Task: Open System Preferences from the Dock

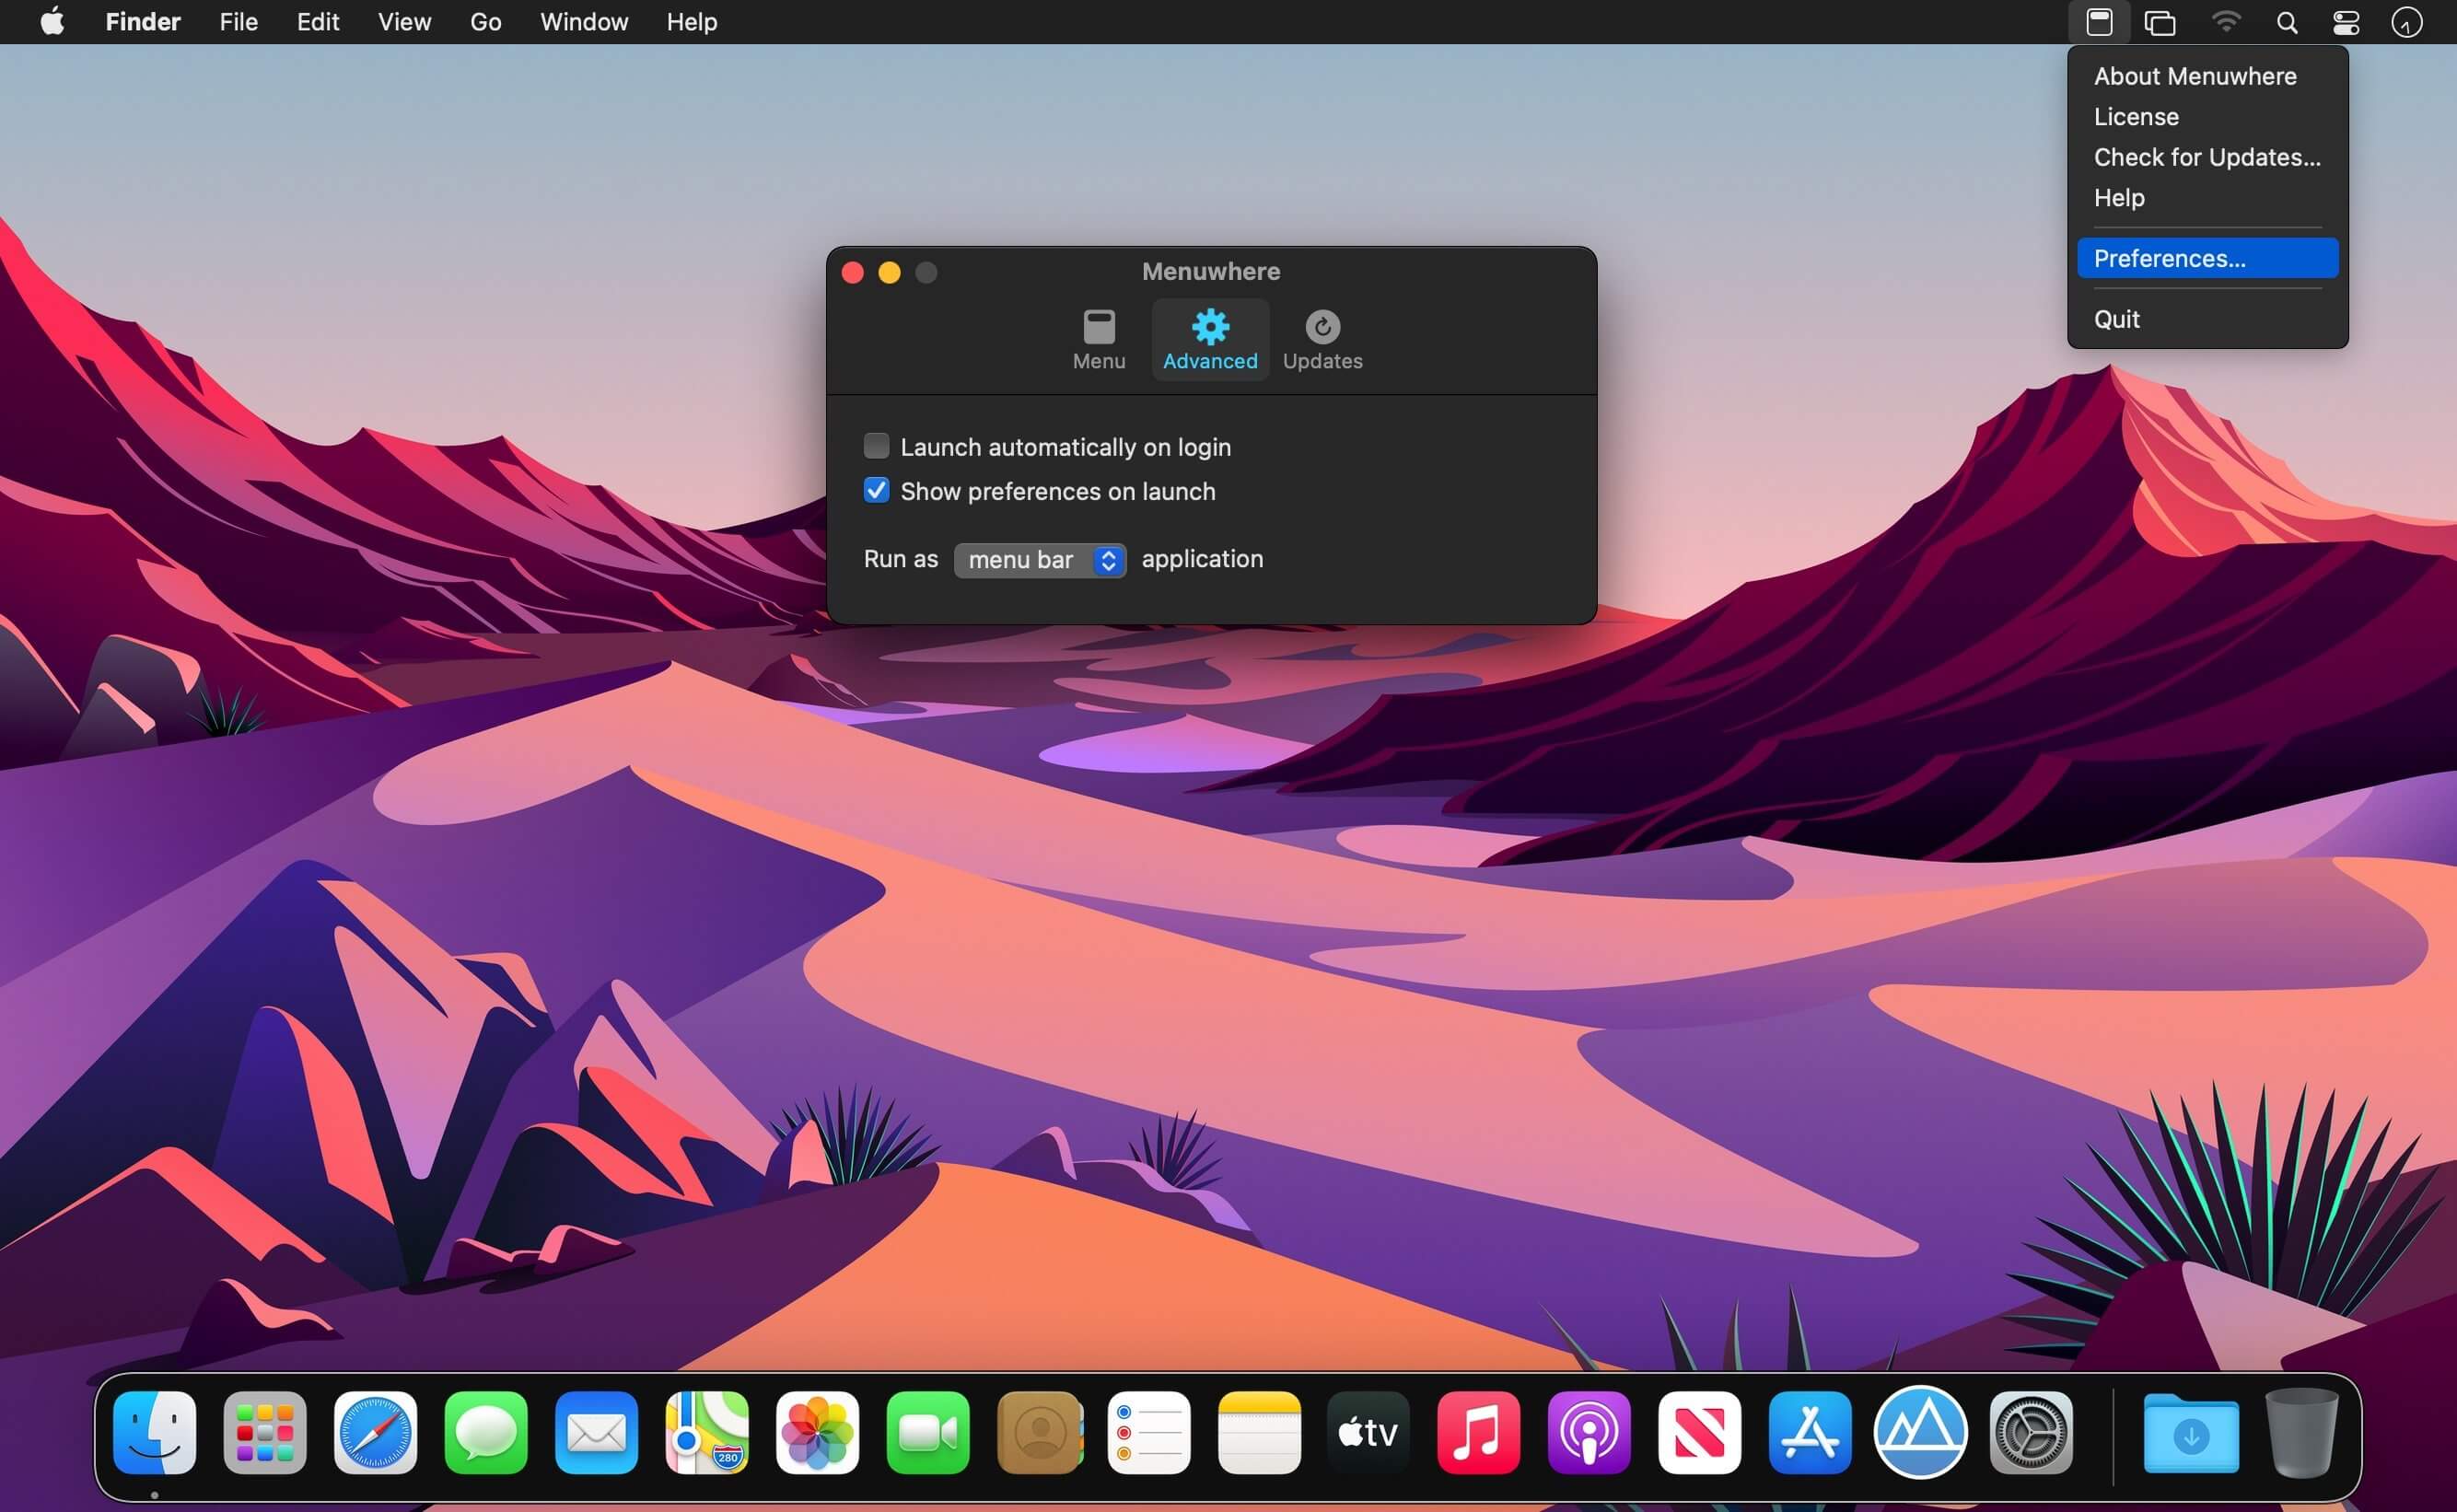Action: (2030, 1432)
